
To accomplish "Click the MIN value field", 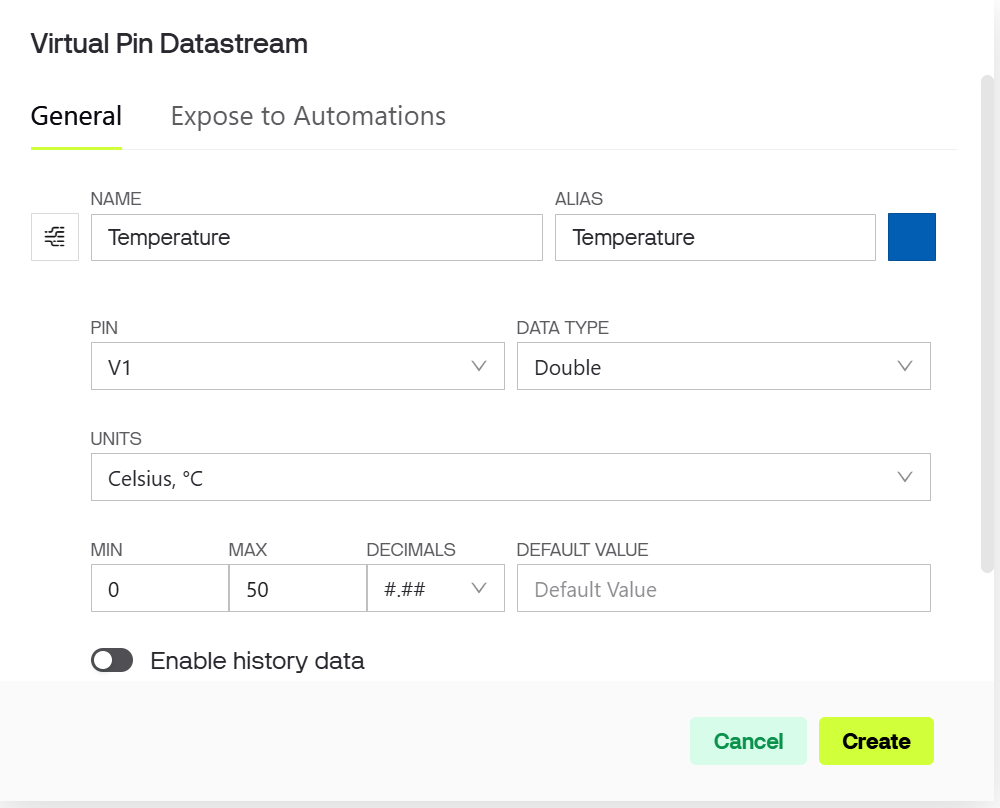I will [159, 589].
